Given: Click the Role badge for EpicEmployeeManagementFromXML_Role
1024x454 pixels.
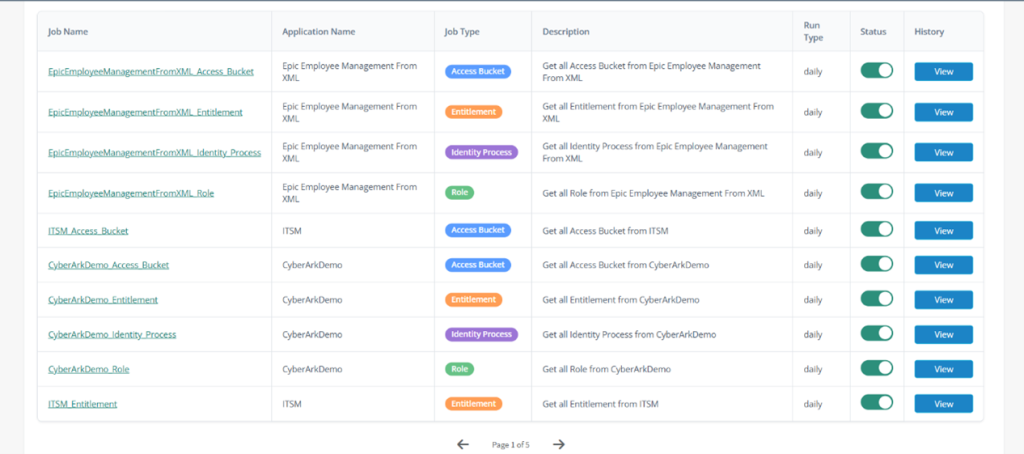Looking at the screenshot, I should point(460,193).
